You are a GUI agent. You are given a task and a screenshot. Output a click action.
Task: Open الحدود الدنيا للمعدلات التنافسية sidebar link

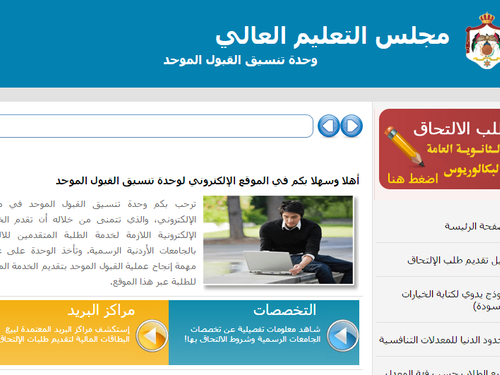pyautogui.click(x=439, y=340)
